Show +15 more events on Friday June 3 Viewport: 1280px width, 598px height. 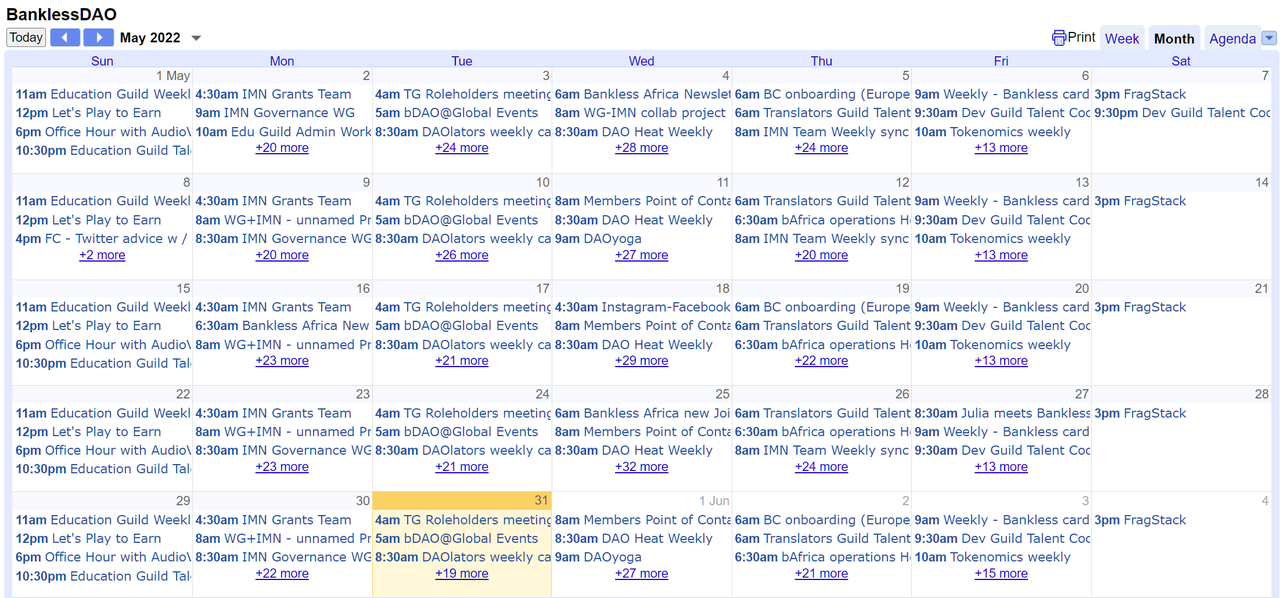coord(1001,574)
